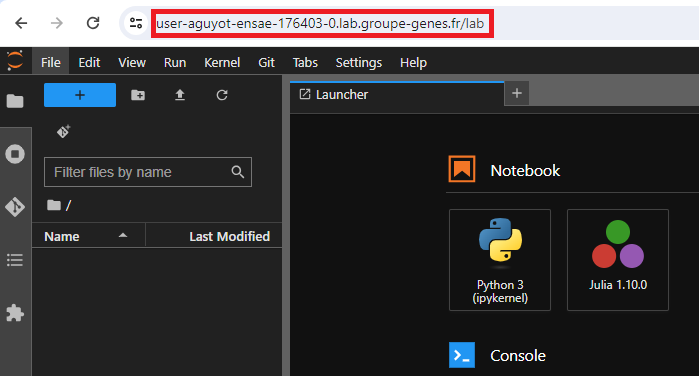The image size is (699, 376).
Task: Open the Tabs menu
Action: click(305, 62)
